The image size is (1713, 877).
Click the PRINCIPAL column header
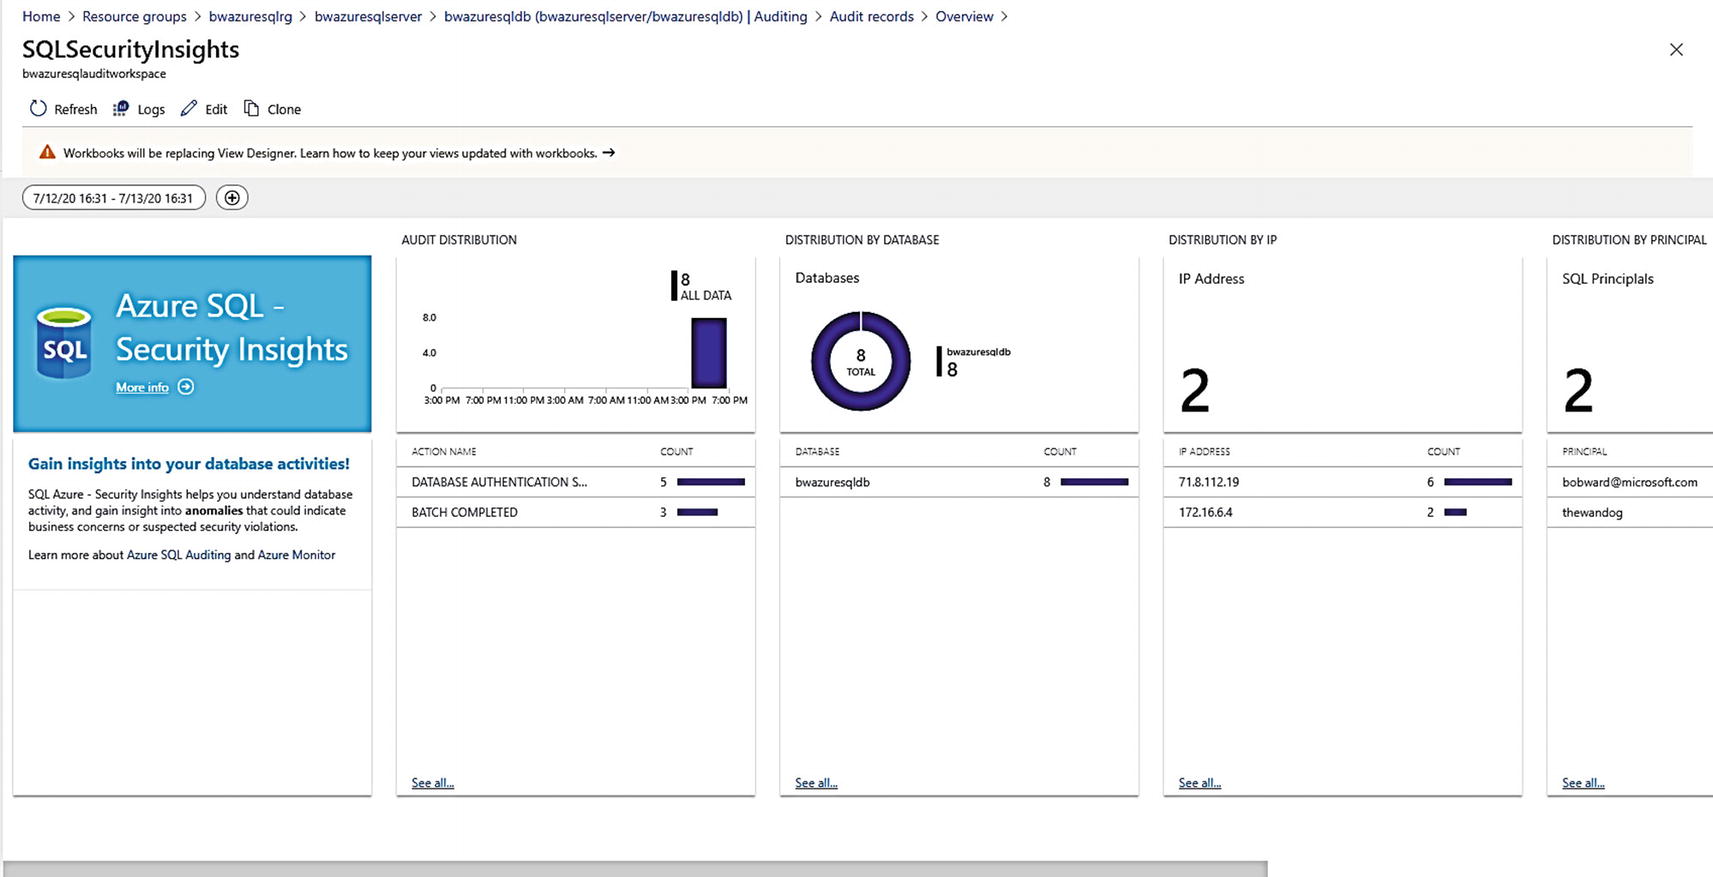pos(1584,452)
